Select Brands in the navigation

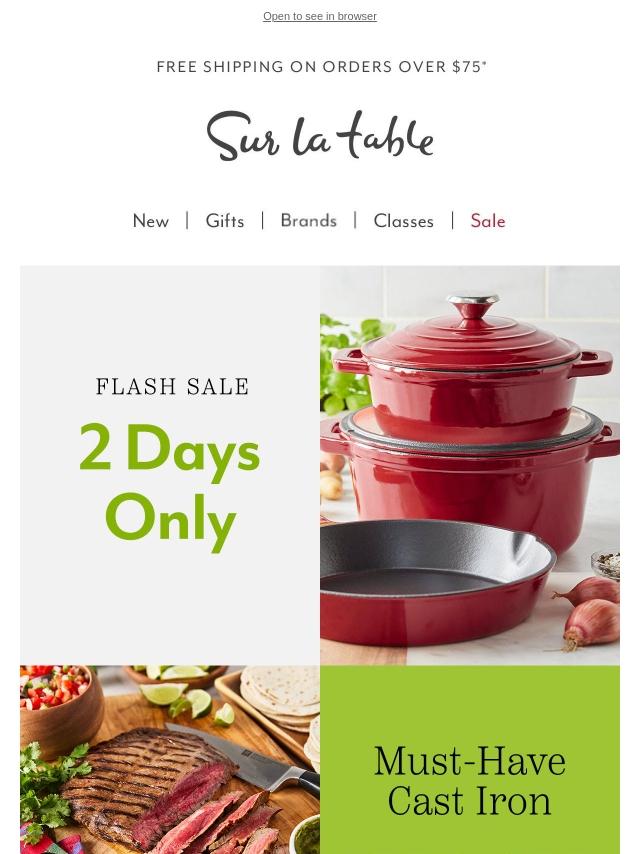[x=309, y=221]
